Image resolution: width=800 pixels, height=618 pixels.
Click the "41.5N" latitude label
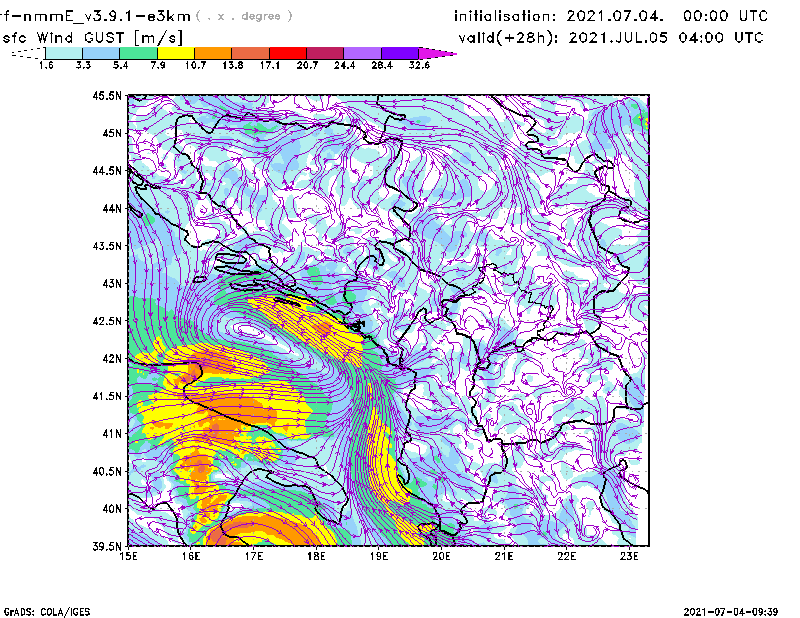107,396
